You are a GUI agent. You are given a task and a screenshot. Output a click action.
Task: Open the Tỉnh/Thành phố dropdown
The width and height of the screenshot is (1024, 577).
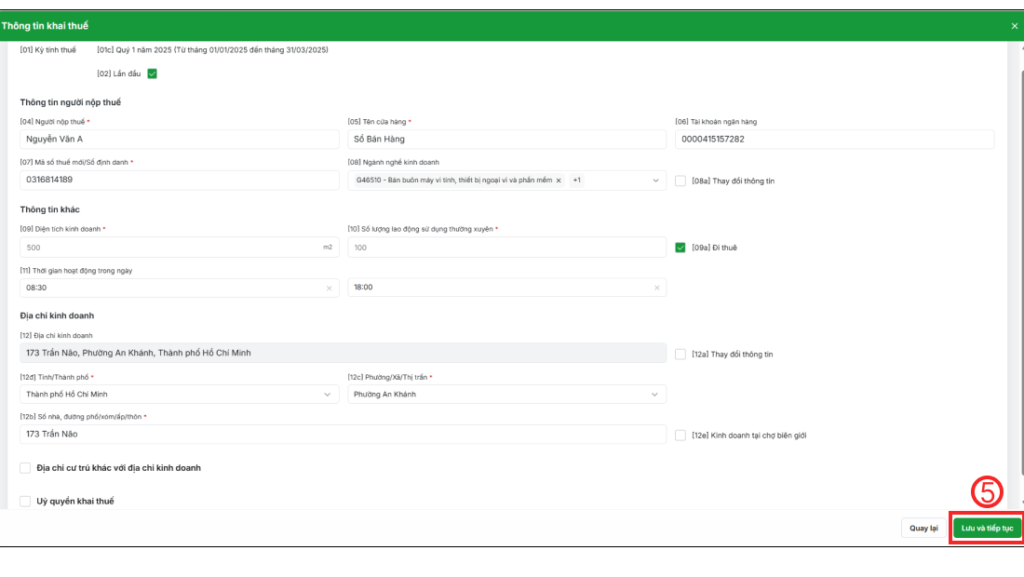tap(328, 395)
